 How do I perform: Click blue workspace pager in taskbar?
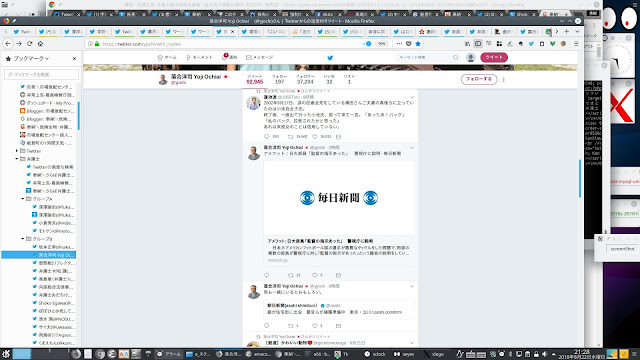tap(22, 354)
